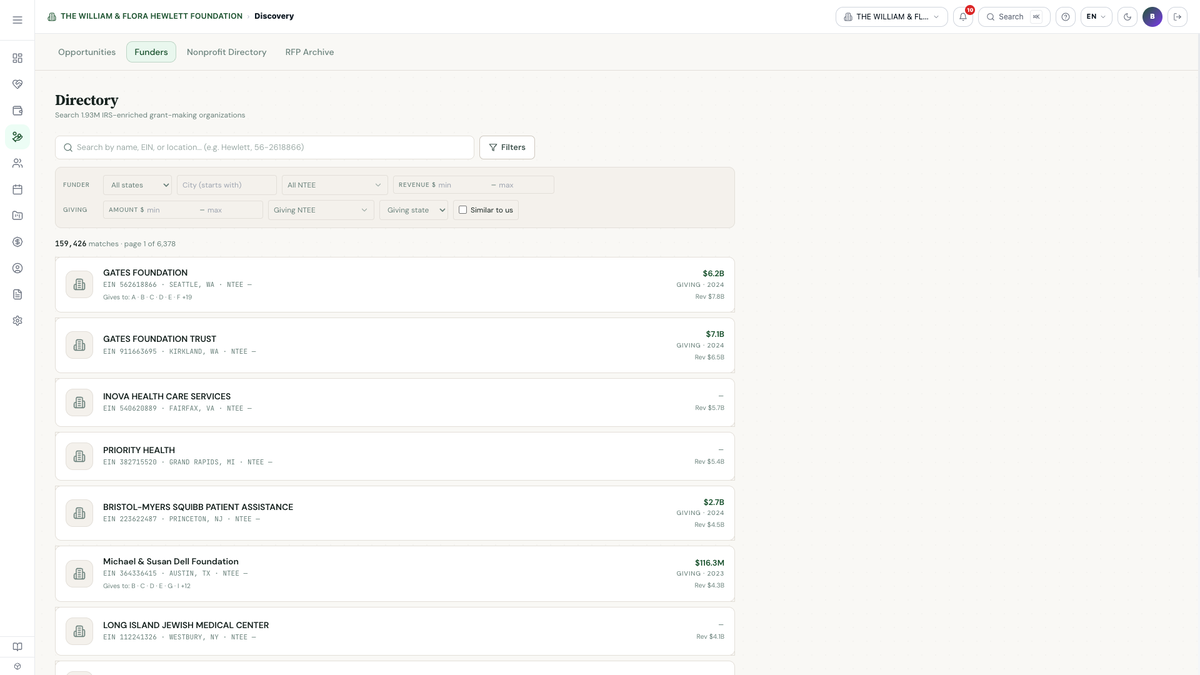Open the GATES FOUNDATION funder entry
Viewport: 1200px width, 675px height.
[x=395, y=284]
